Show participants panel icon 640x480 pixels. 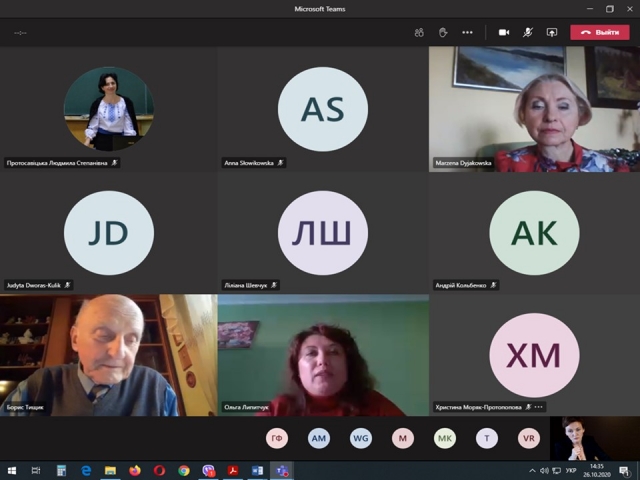tap(419, 33)
